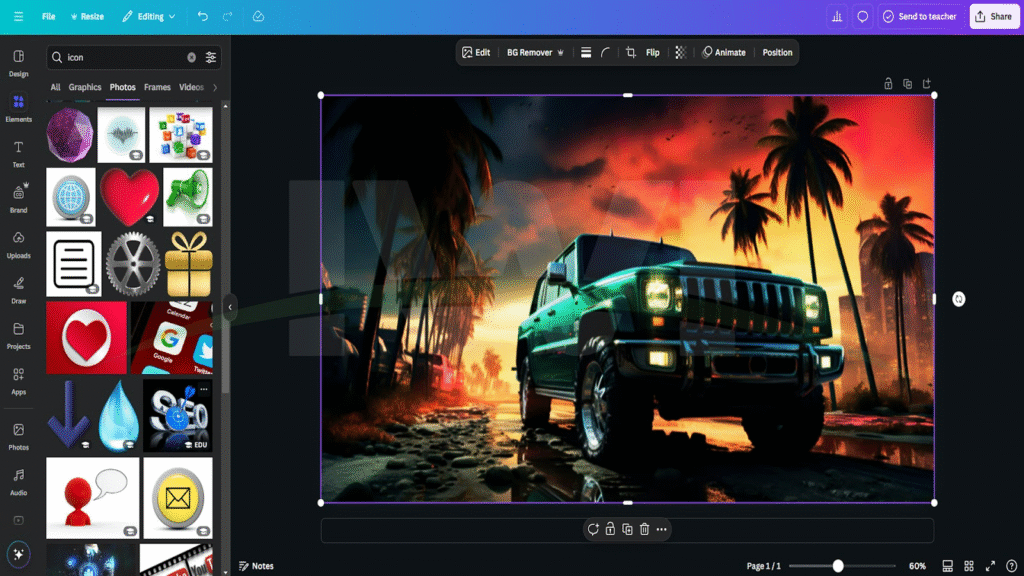
Task: Click Send to teacher button
Action: (x=920, y=17)
